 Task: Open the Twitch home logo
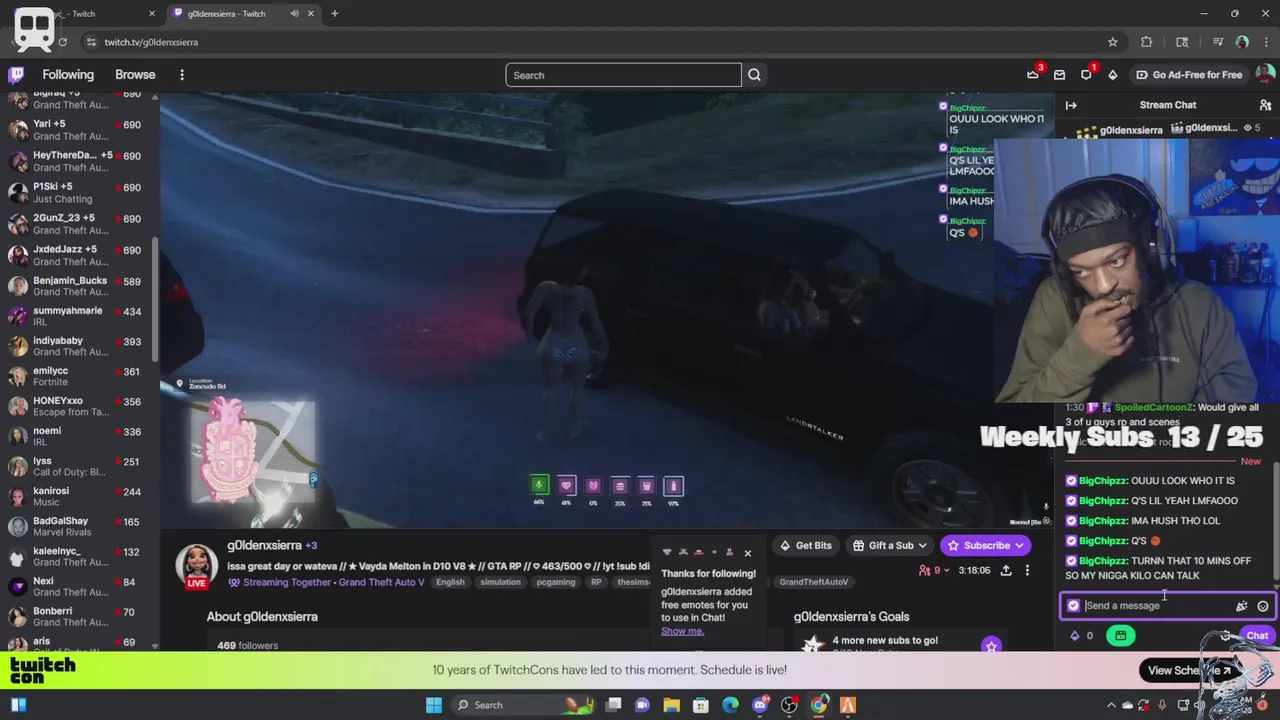pyautogui.click(x=16, y=75)
